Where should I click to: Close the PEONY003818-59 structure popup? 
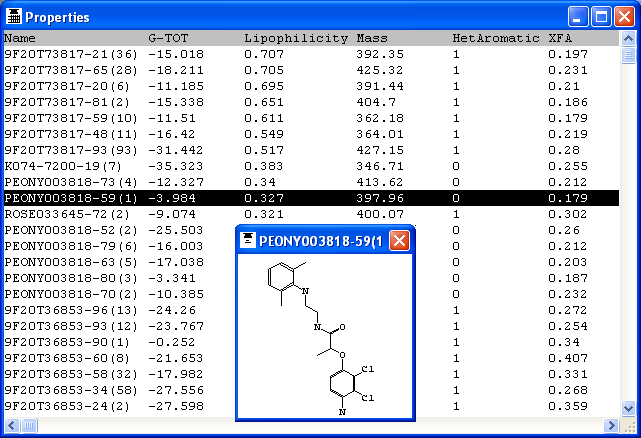tap(399, 241)
